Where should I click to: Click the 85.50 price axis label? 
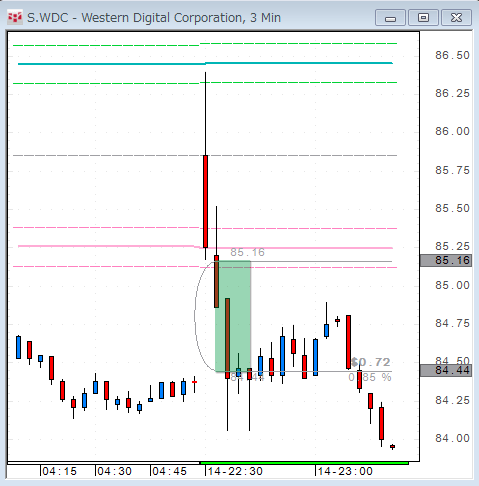point(452,208)
